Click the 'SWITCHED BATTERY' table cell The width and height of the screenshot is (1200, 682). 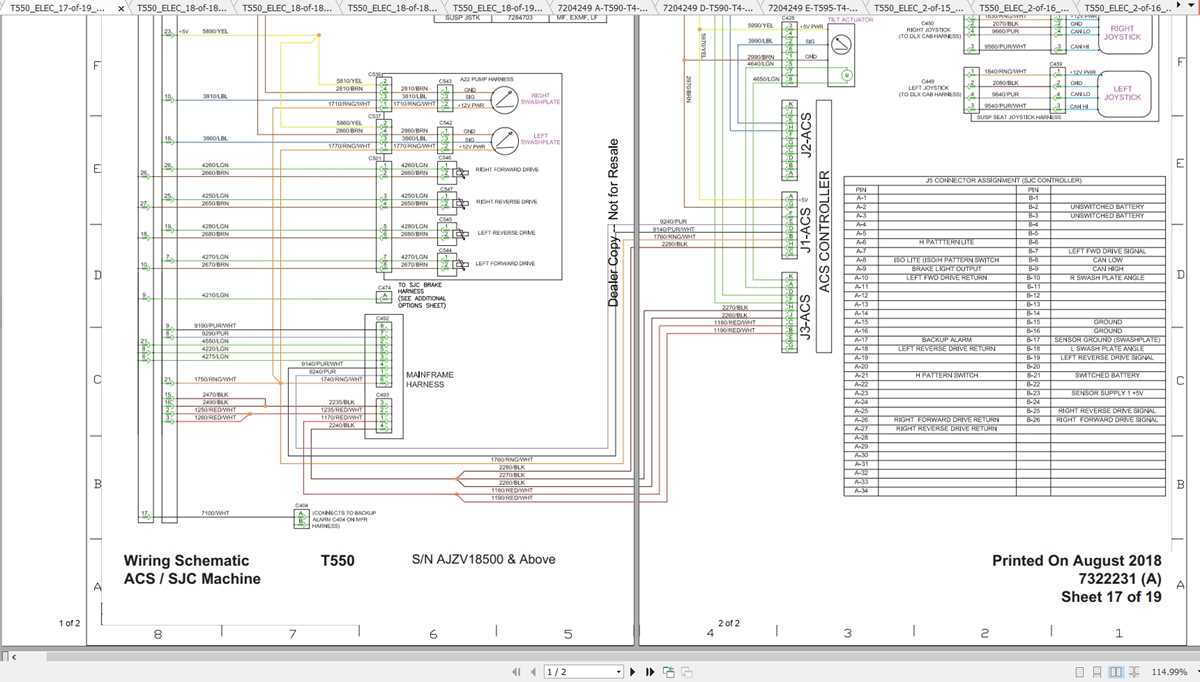1107,375
